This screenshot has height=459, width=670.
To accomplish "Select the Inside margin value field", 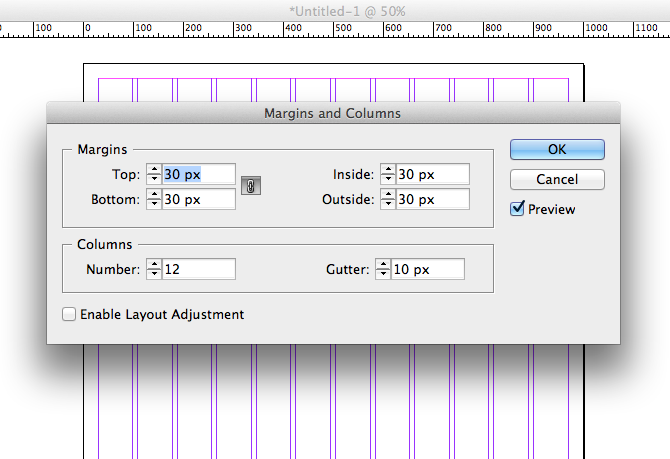I will [x=432, y=174].
